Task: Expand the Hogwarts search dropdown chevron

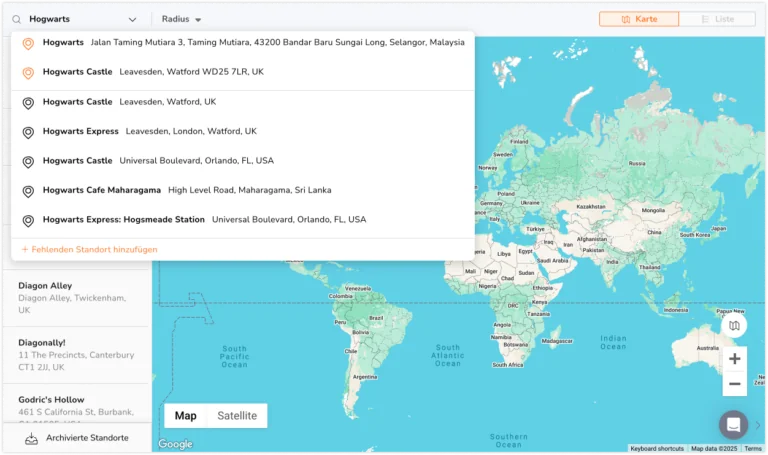Action: point(132,20)
